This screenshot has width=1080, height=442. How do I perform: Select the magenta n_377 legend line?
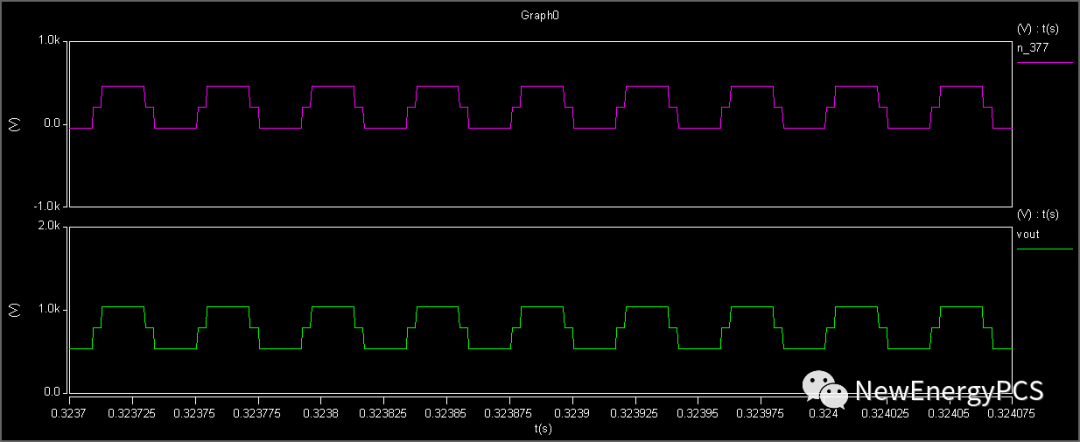pos(1044,62)
